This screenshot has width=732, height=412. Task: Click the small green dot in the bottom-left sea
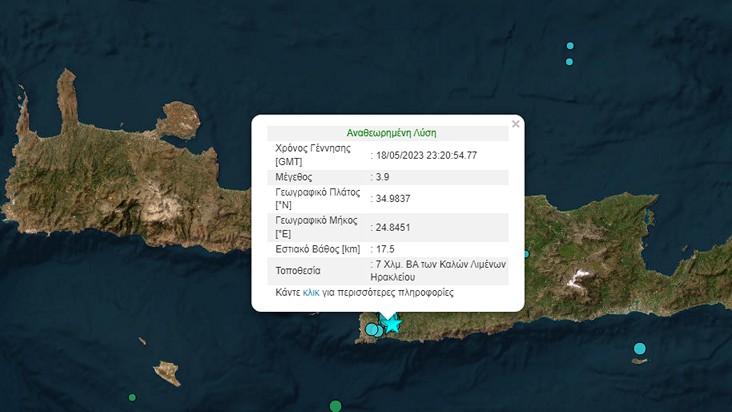[x=132, y=397]
